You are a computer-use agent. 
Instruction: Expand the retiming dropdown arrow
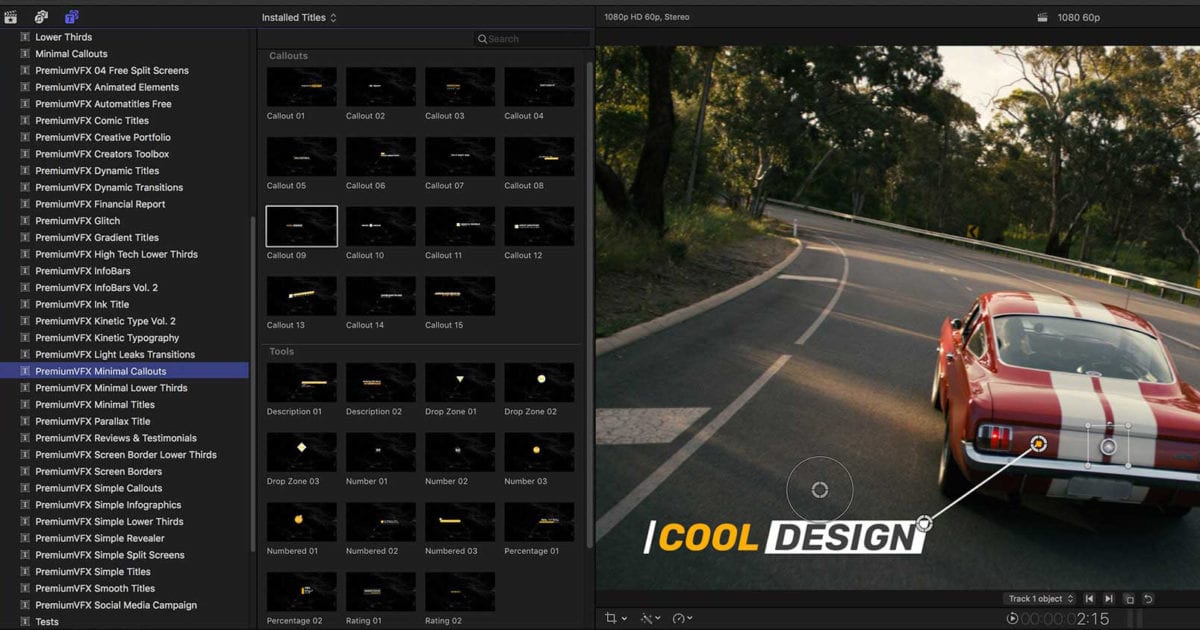pos(692,618)
